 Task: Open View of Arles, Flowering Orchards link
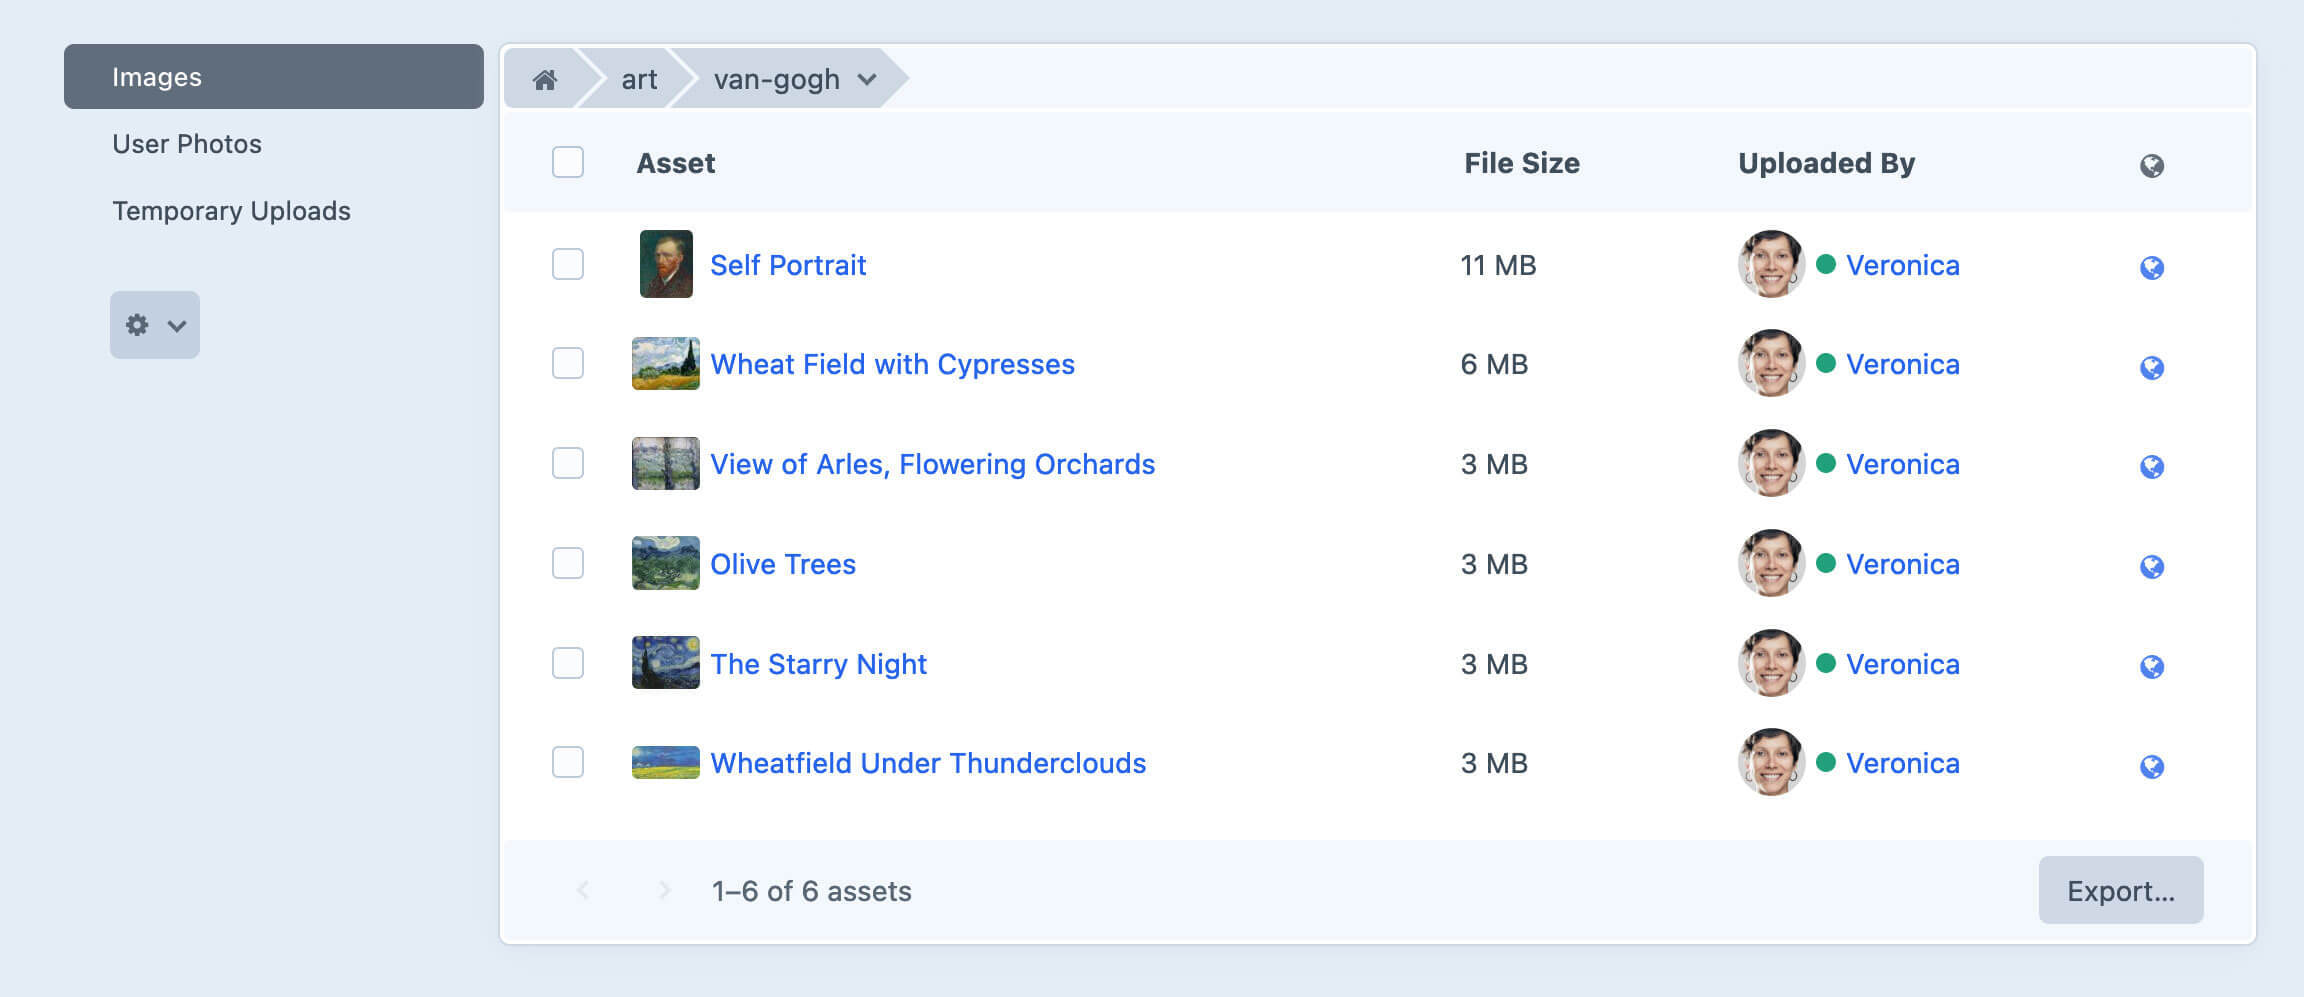tap(932, 464)
